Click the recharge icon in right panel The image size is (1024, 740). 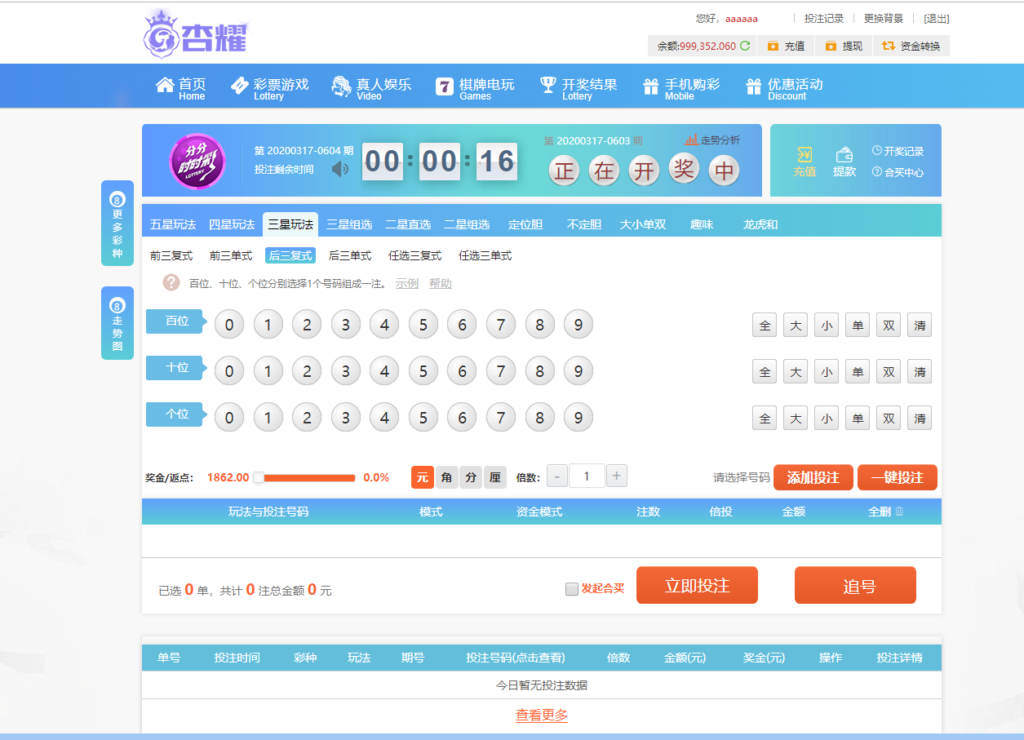click(804, 155)
